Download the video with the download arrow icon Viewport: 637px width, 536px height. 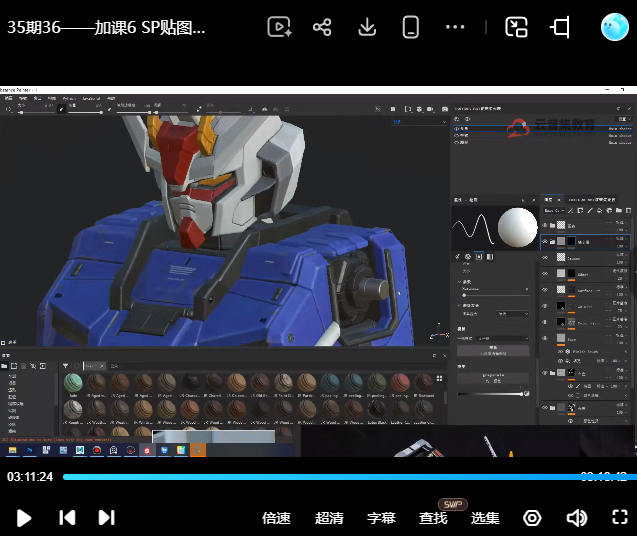click(367, 27)
